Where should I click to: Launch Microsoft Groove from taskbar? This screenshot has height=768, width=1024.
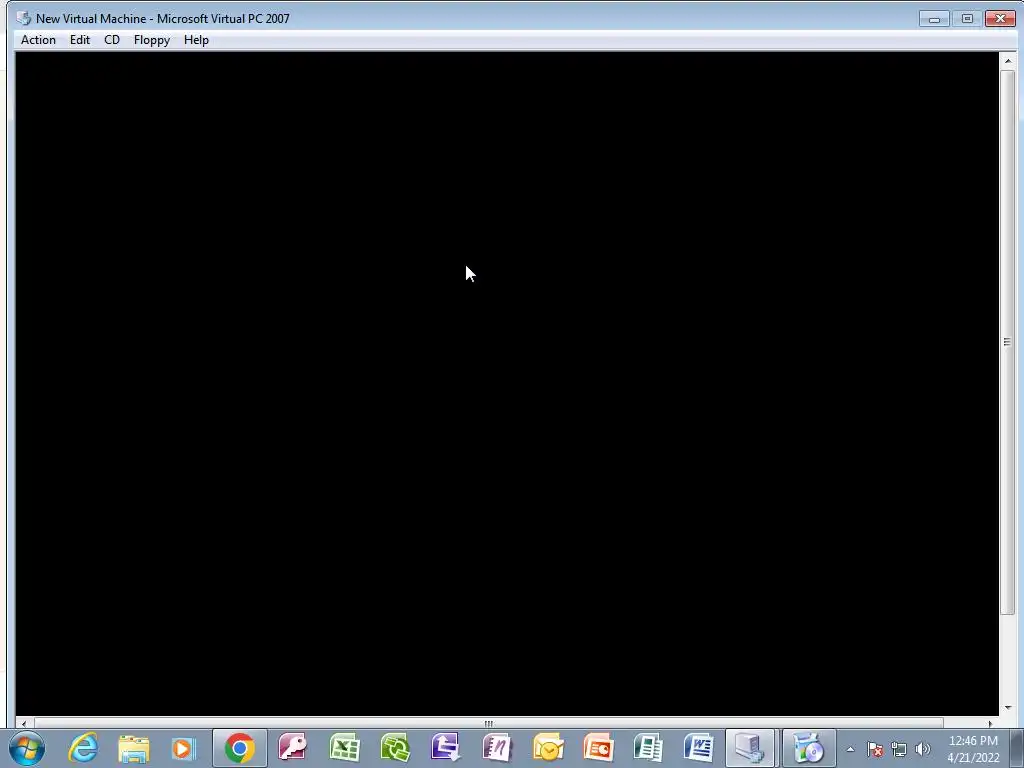point(395,748)
